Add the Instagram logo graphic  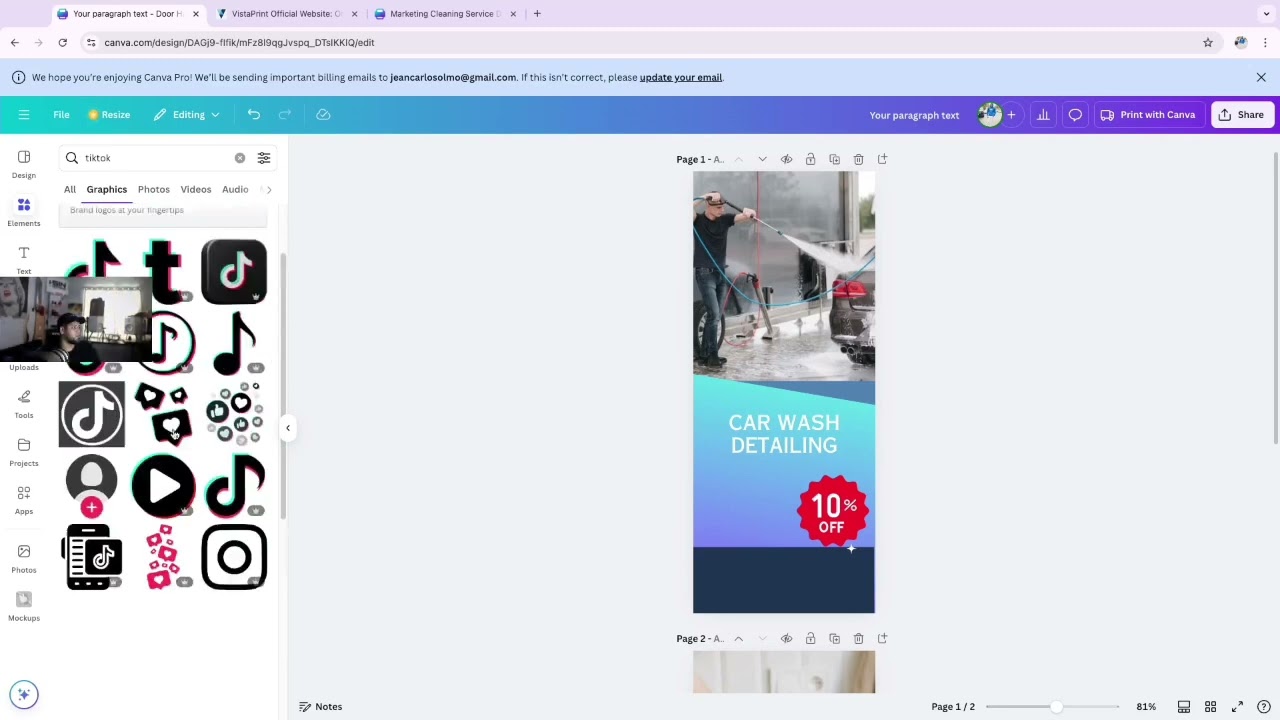234,557
